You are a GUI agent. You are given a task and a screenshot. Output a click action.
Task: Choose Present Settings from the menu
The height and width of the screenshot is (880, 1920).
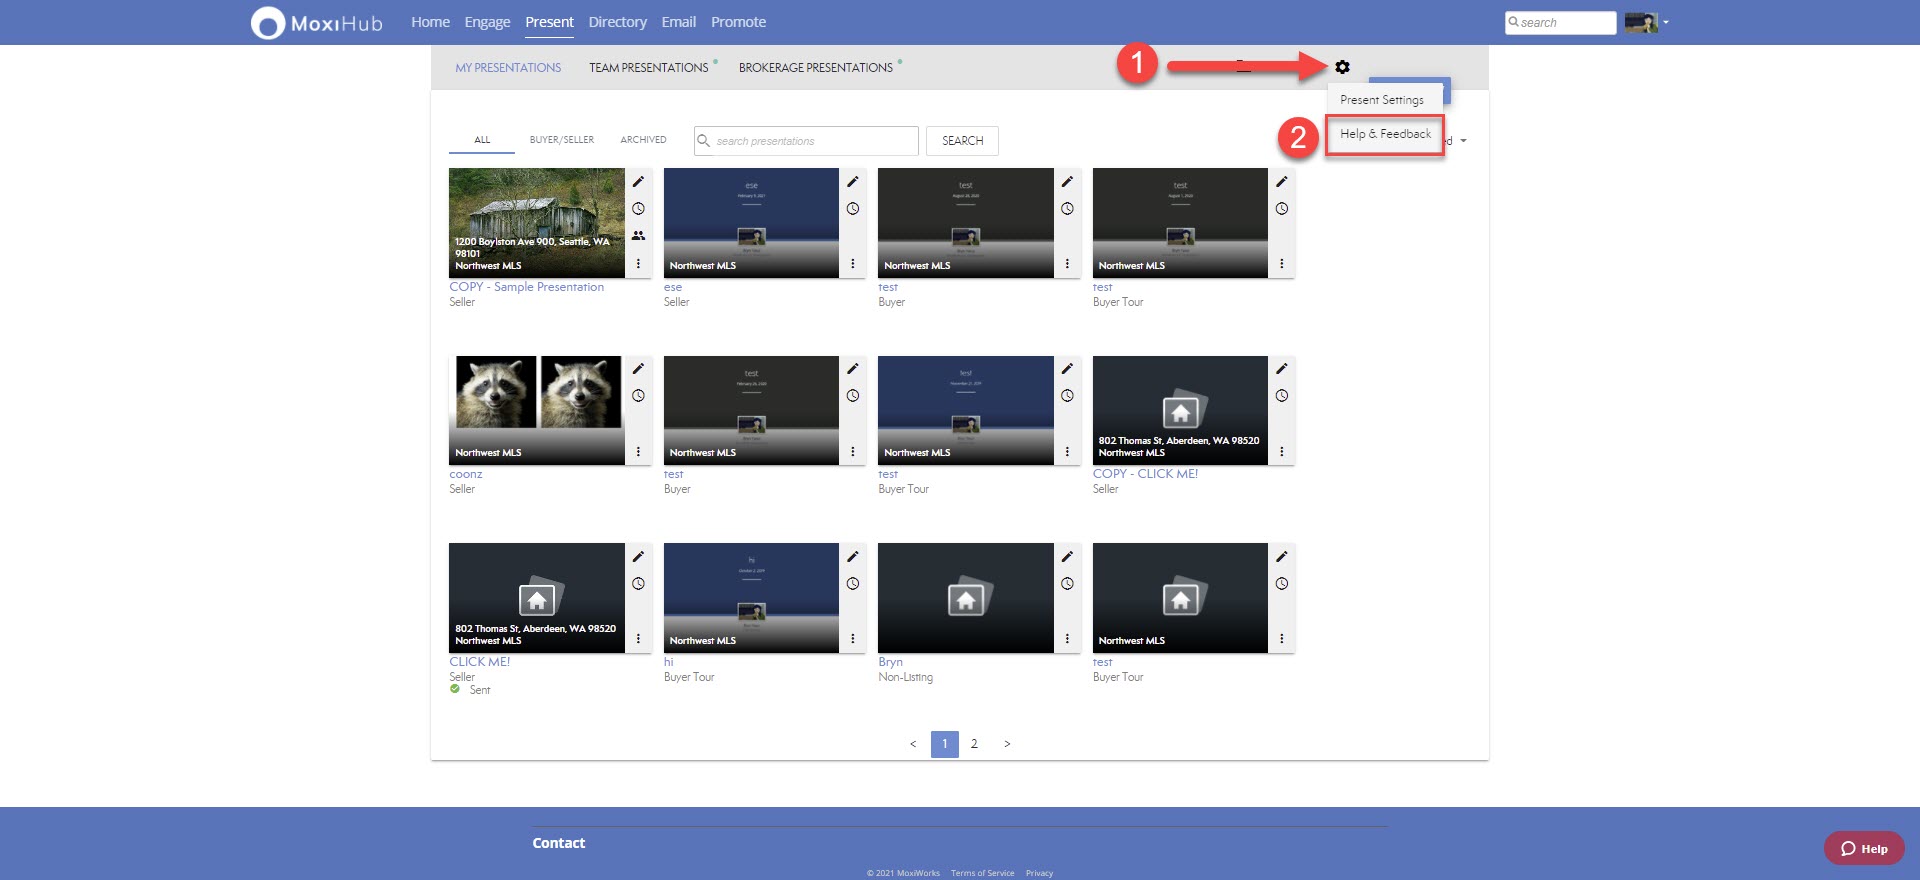(x=1381, y=100)
